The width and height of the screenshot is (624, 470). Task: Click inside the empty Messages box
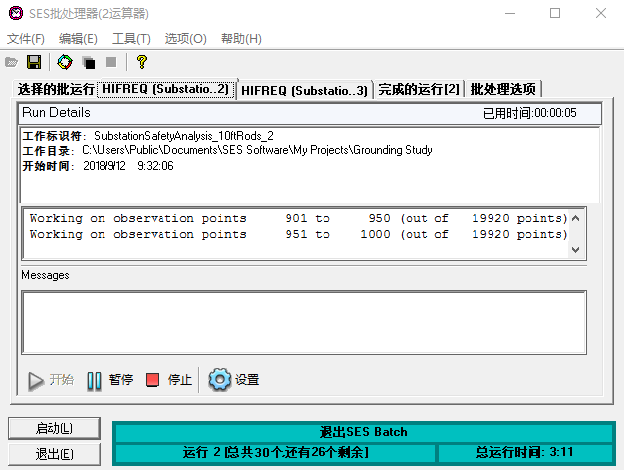304,322
